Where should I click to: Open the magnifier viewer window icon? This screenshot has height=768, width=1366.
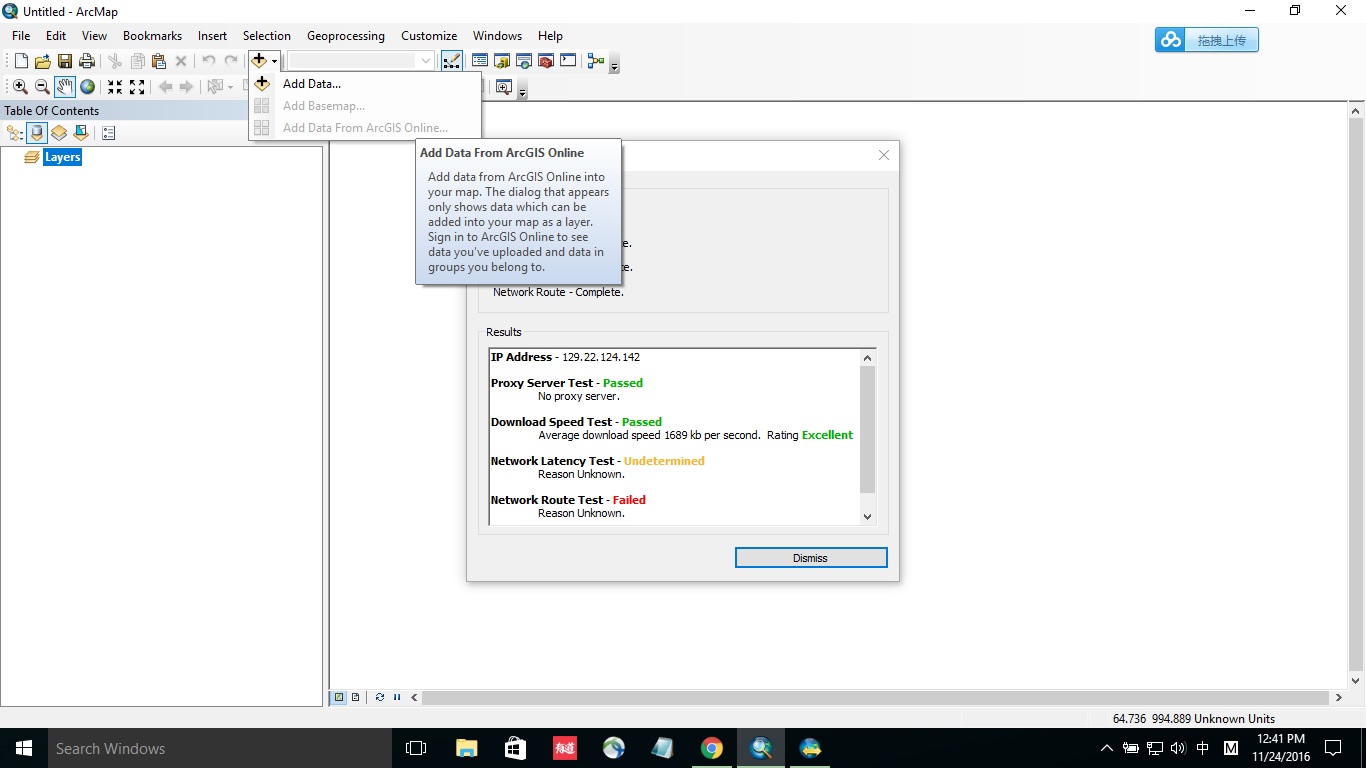click(x=503, y=87)
